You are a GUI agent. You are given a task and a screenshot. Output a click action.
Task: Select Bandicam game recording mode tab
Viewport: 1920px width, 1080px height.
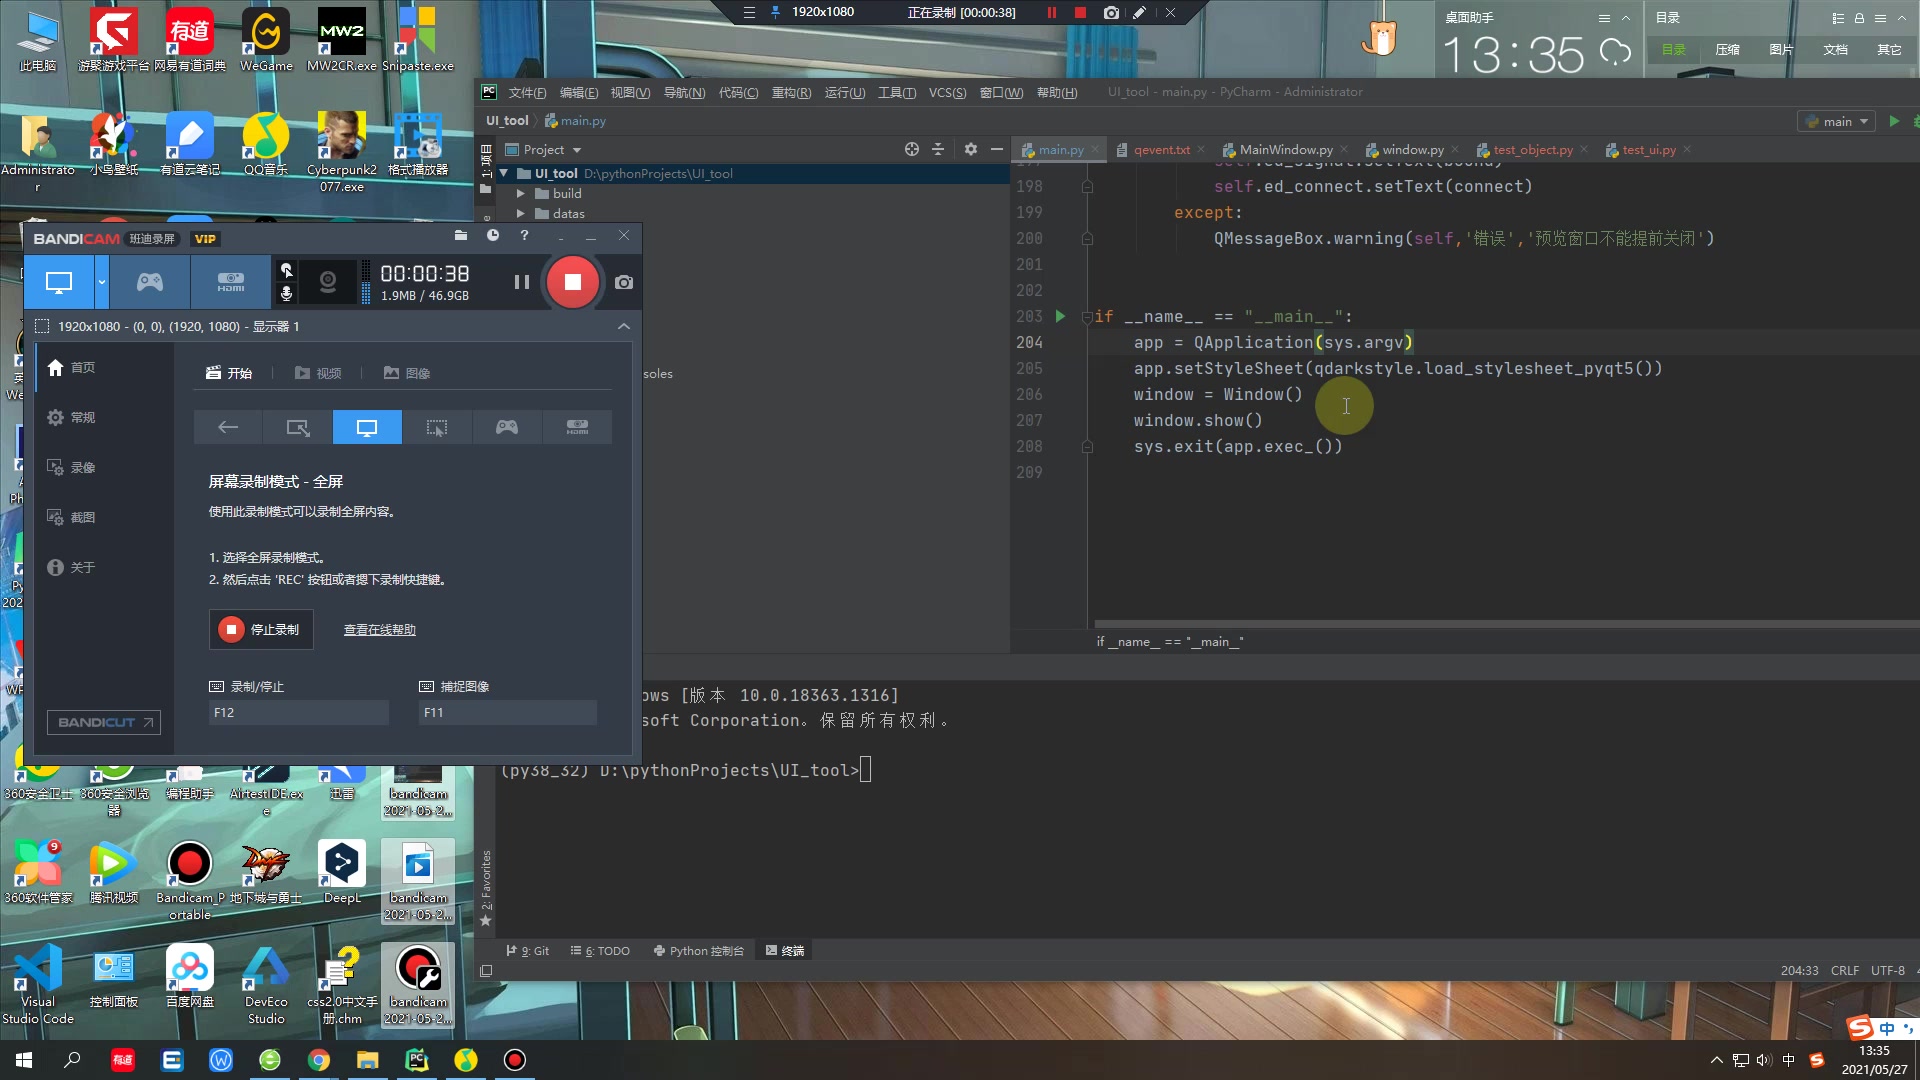click(x=150, y=282)
